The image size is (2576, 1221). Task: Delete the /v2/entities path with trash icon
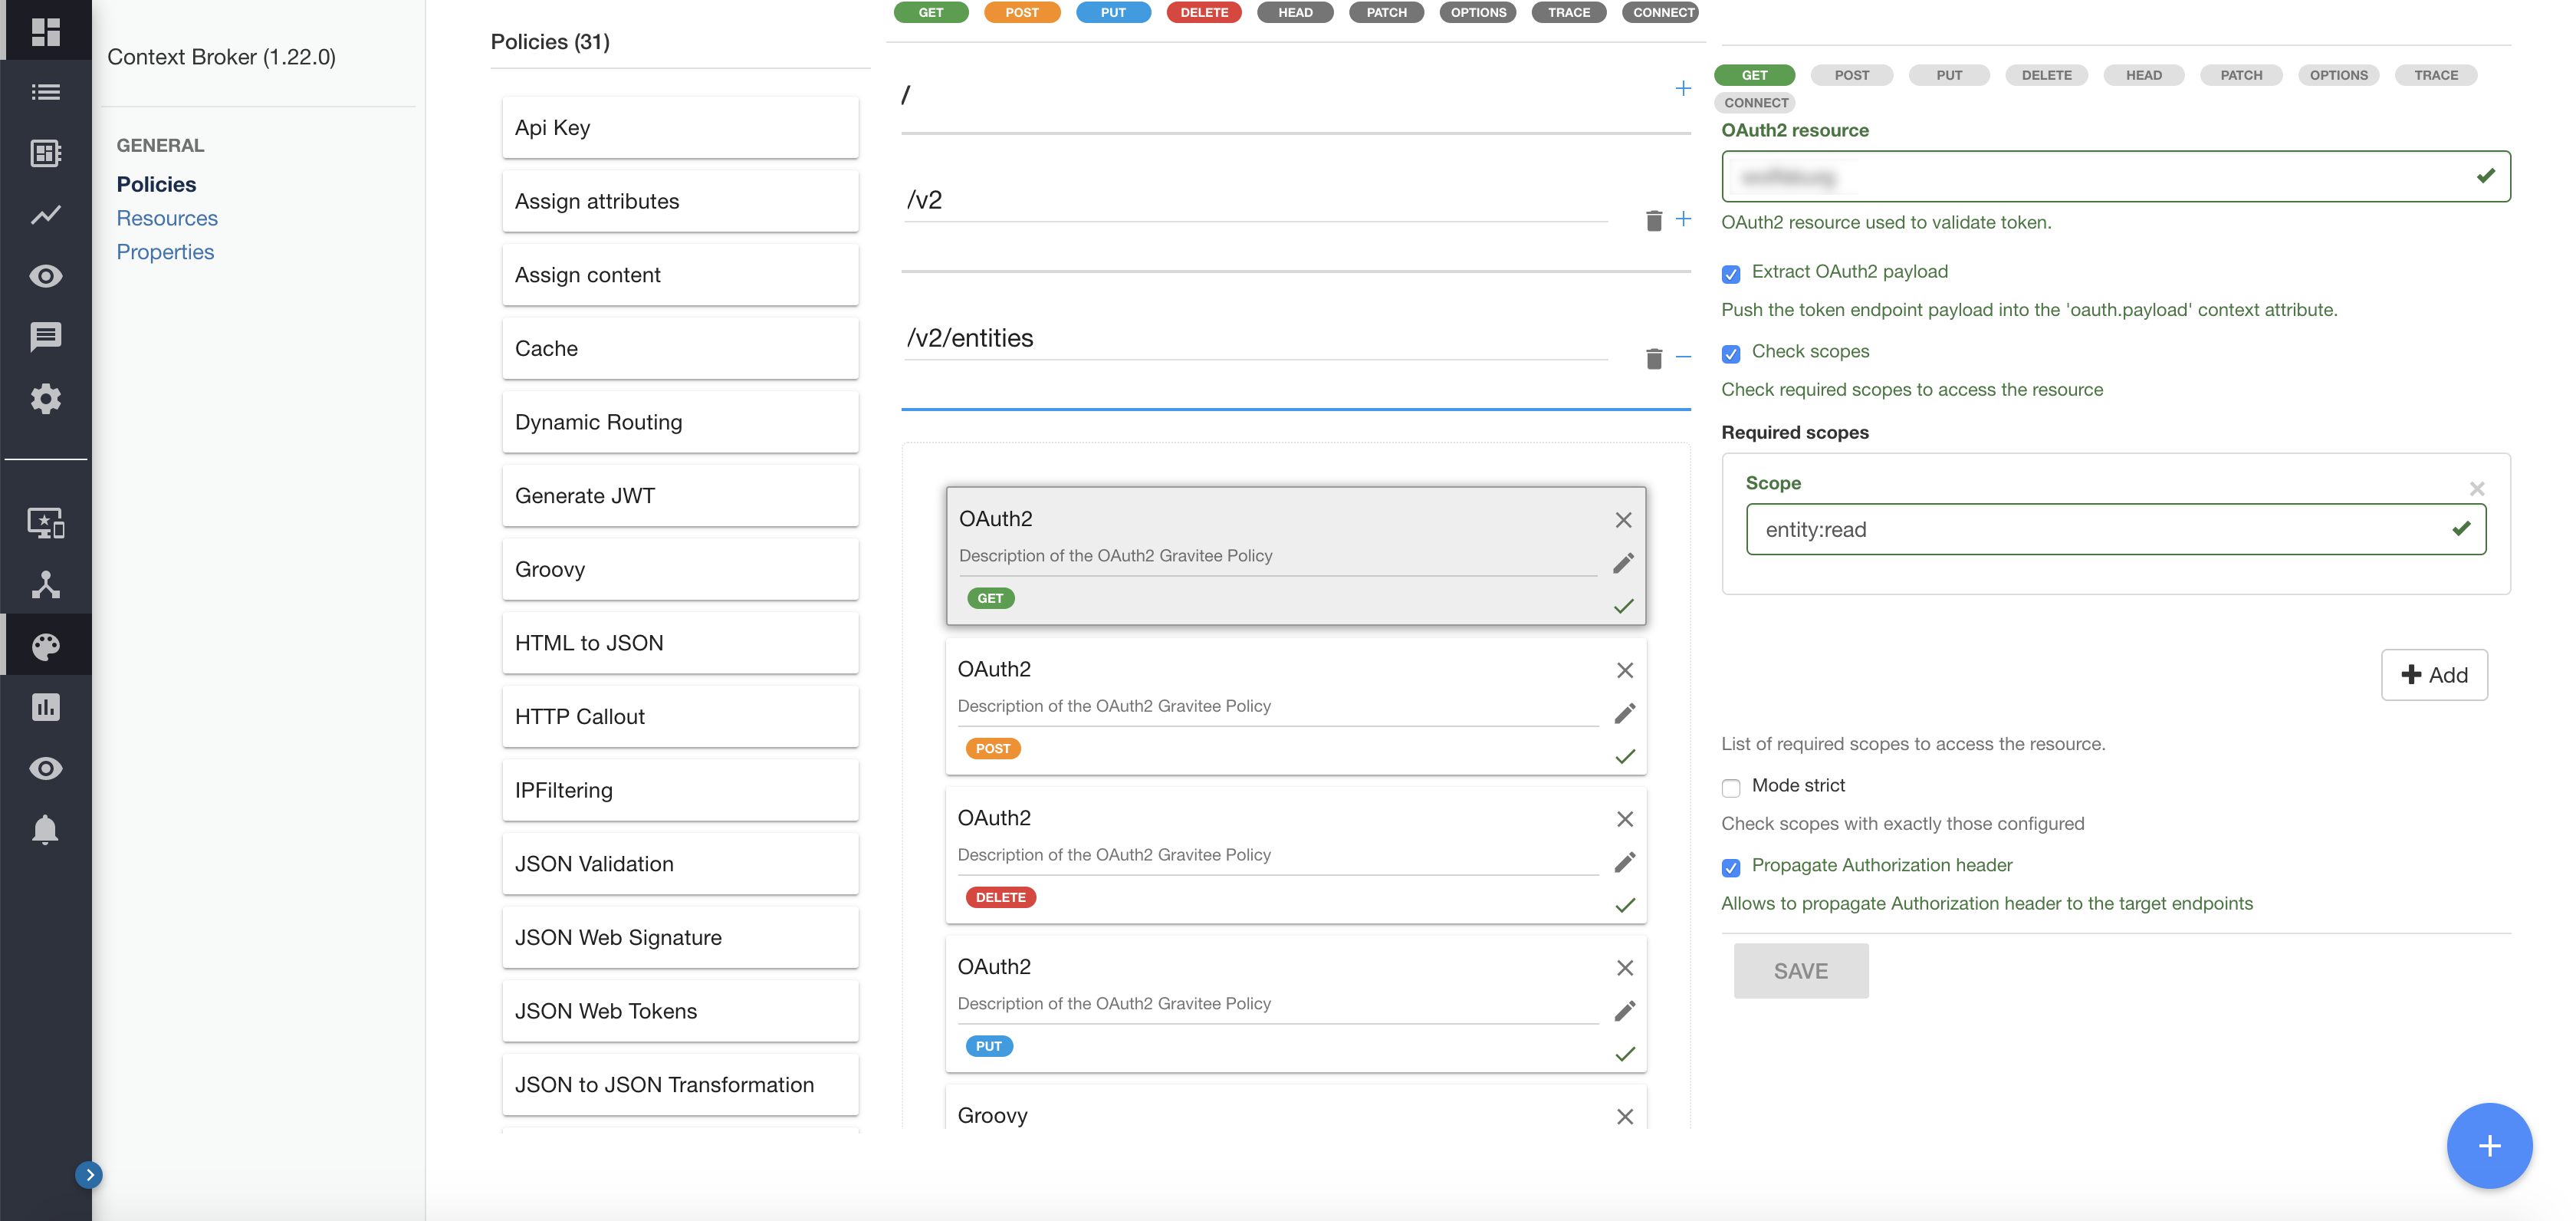[1653, 358]
